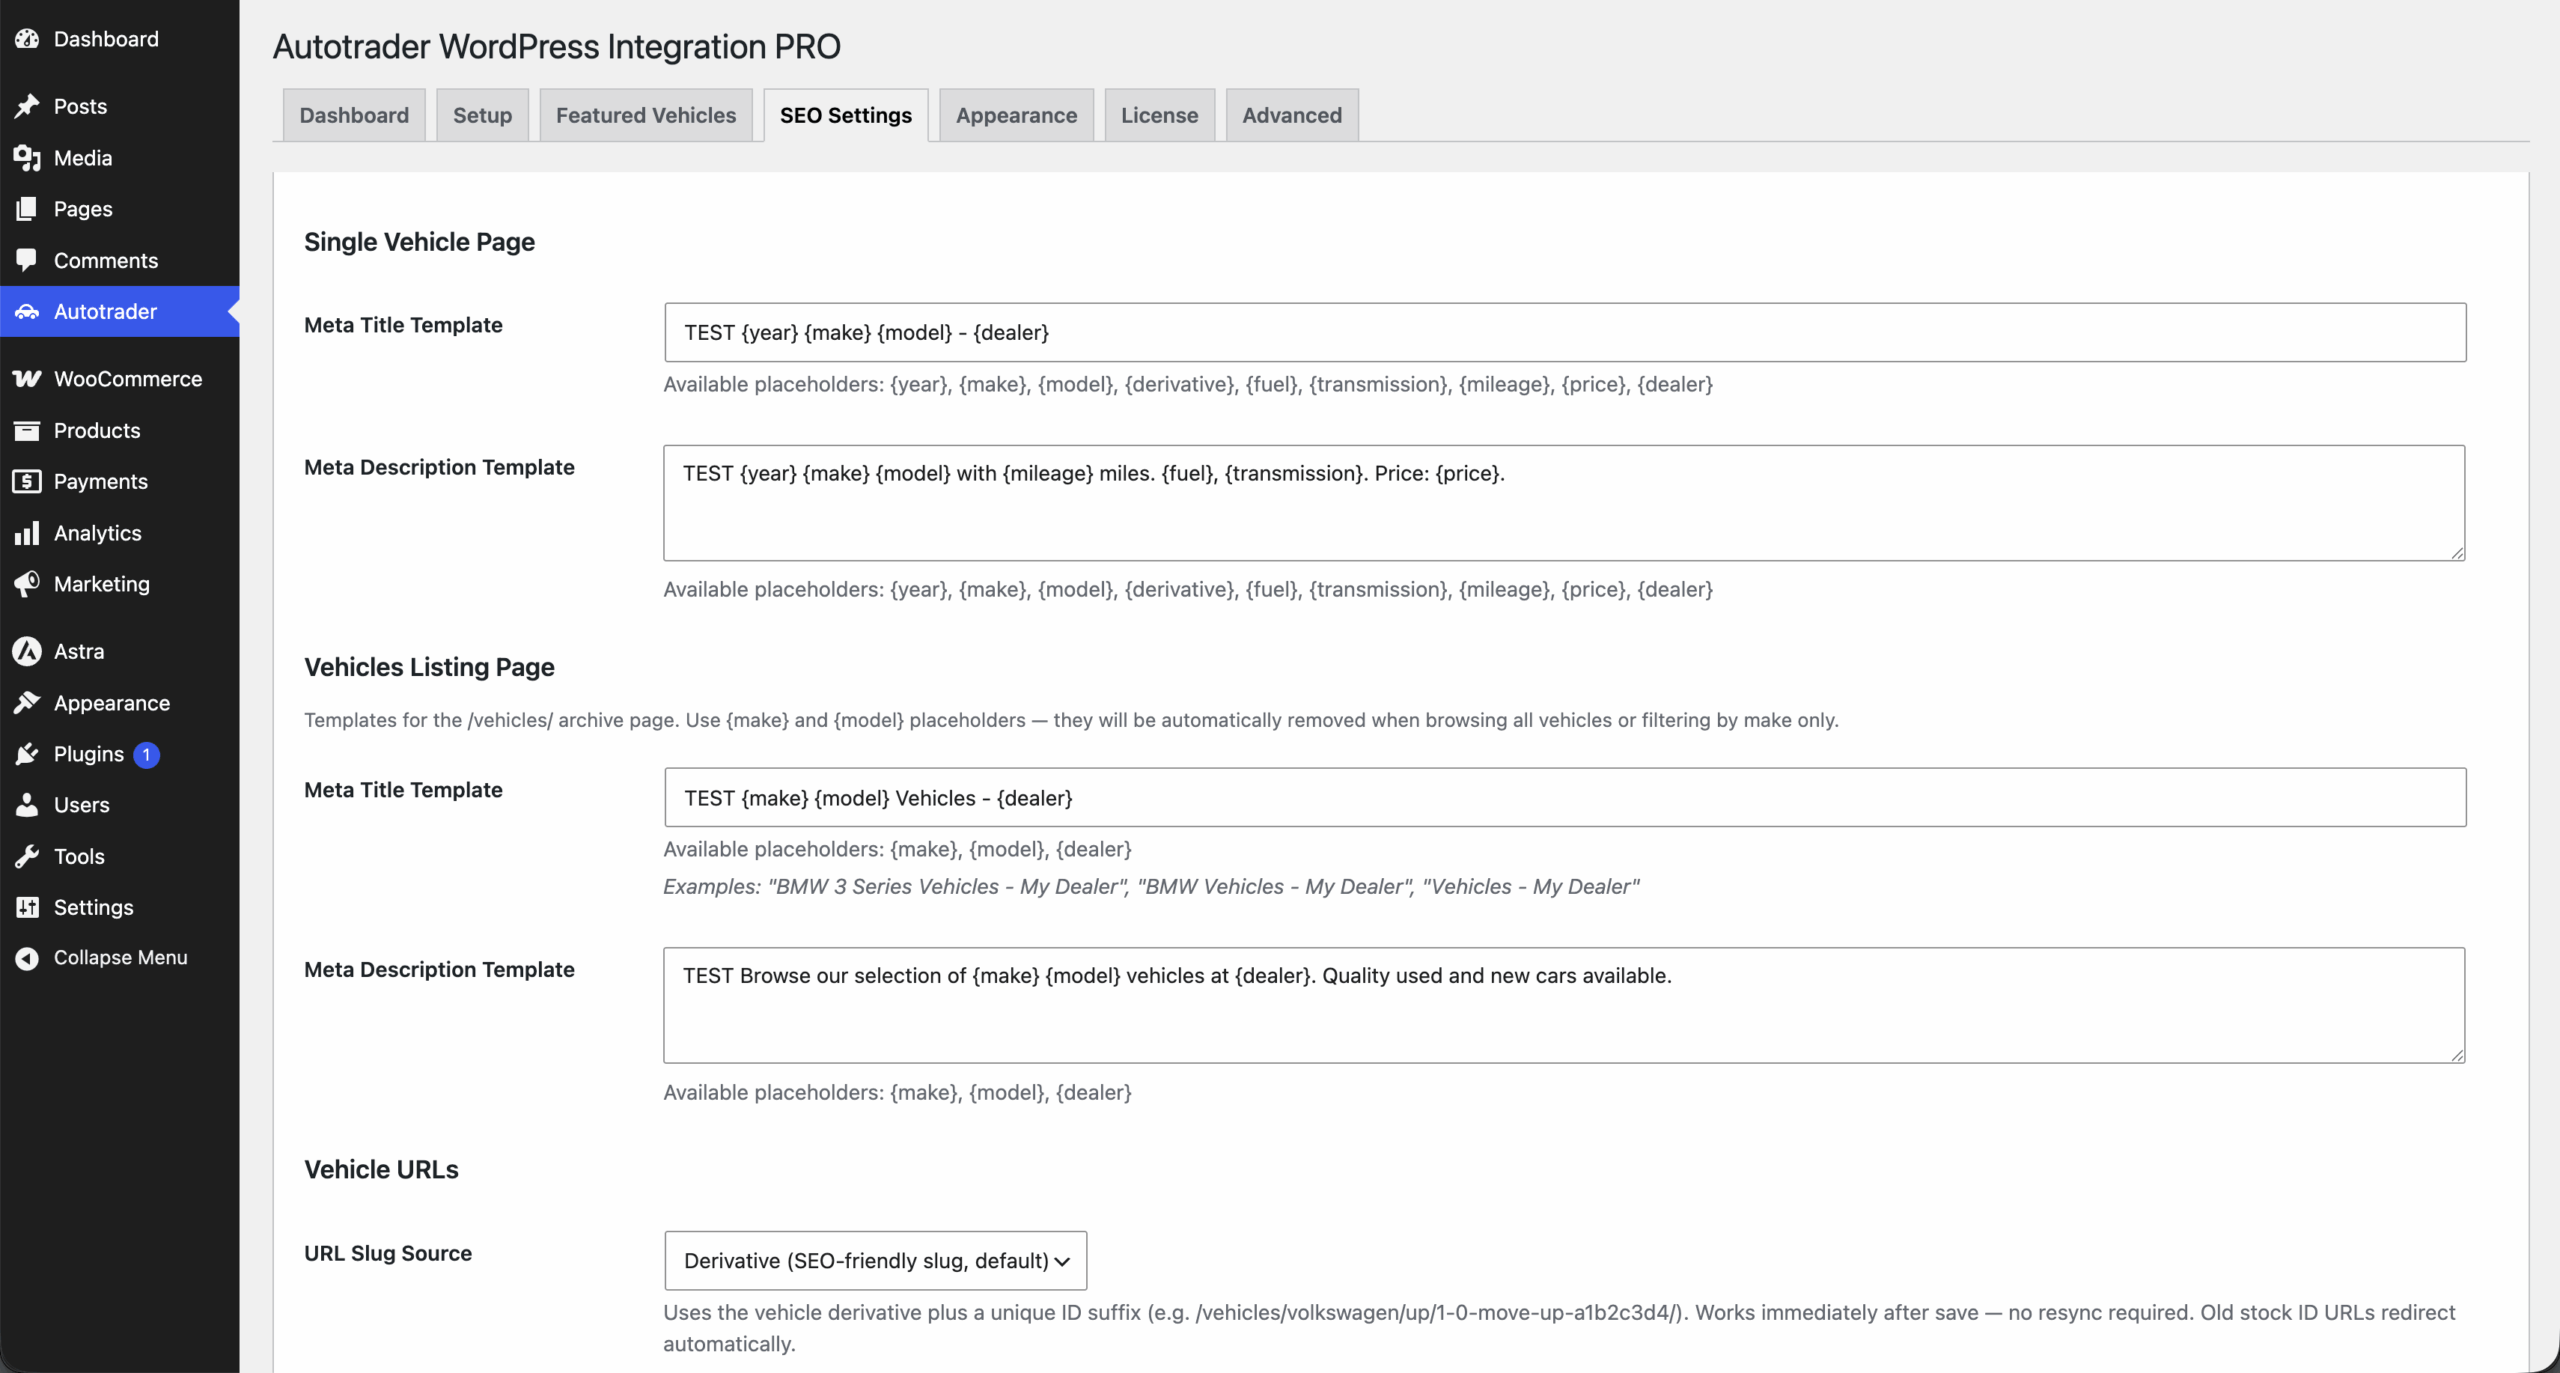Click the Collapse Menu label
The image size is (2560, 1373).
(x=121, y=957)
